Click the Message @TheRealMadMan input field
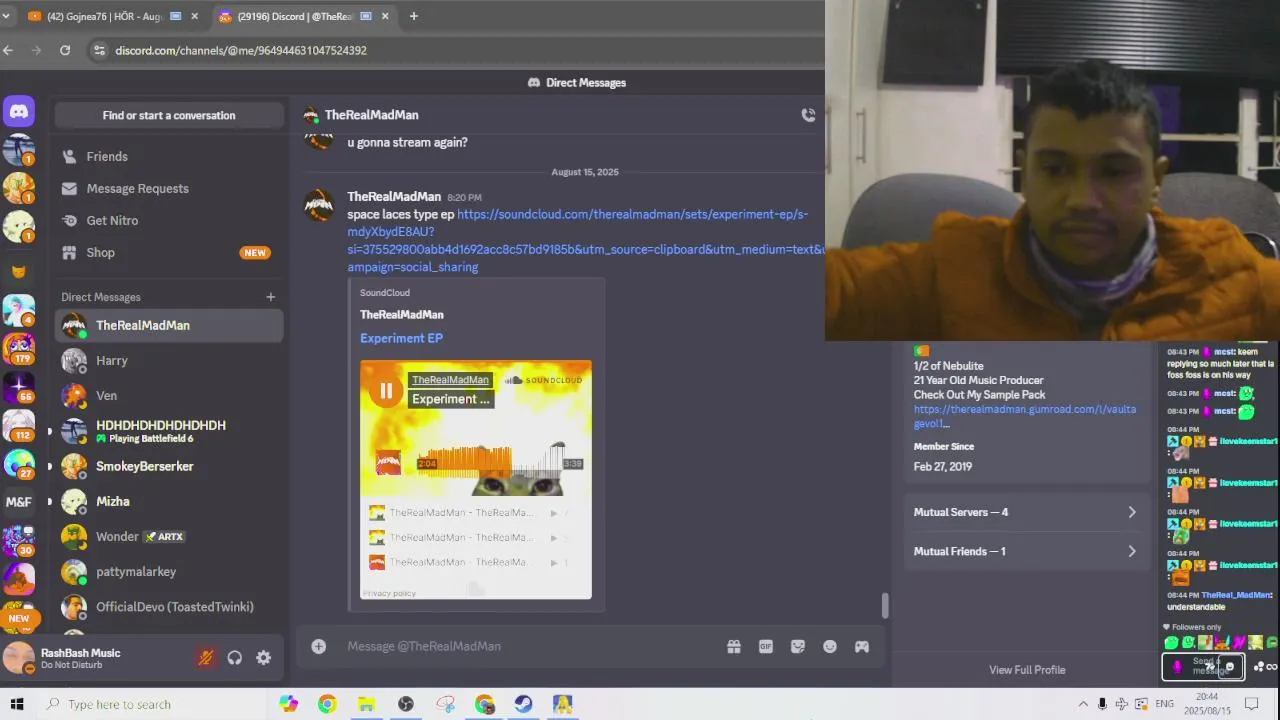Viewport: 1280px width, 720px height. click(x=530, y=646)
